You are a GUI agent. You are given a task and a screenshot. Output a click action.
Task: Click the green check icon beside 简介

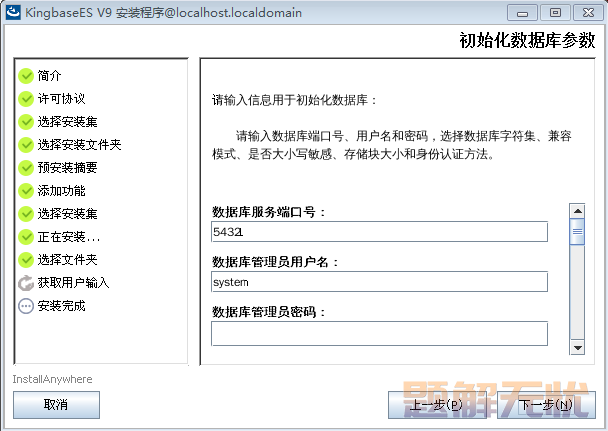26,76
